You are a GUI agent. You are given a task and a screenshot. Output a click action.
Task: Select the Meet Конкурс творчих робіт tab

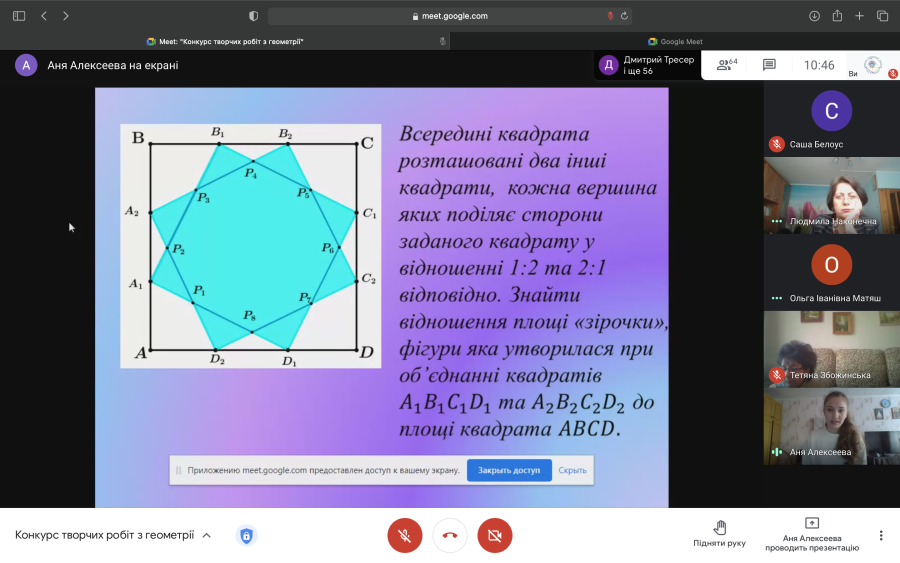(x=225, y=41)
